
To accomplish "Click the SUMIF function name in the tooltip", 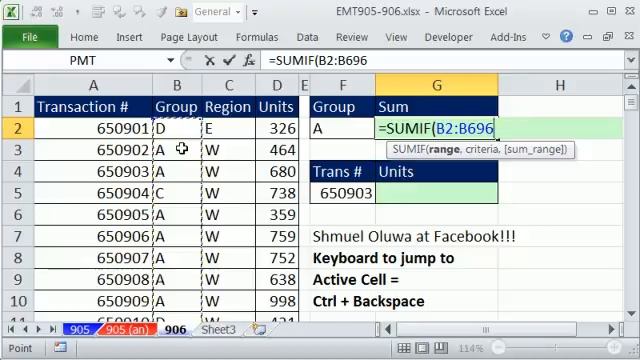I will pyautogui.click(x=409, y=149).
